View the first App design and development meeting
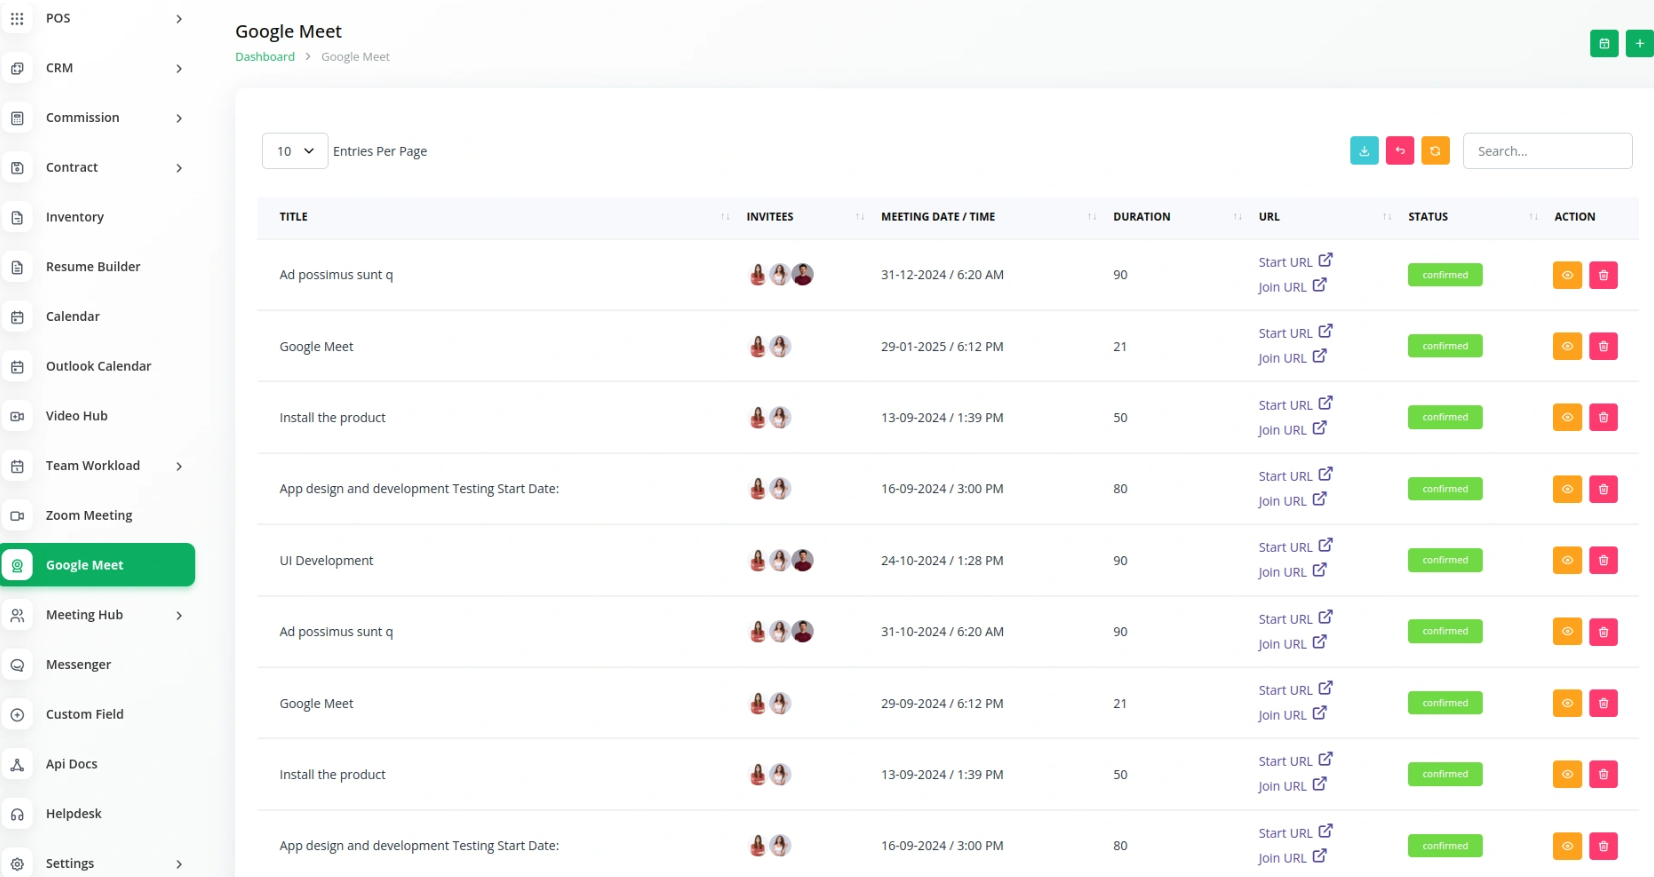1654x877 pixels. point(1567,489)
